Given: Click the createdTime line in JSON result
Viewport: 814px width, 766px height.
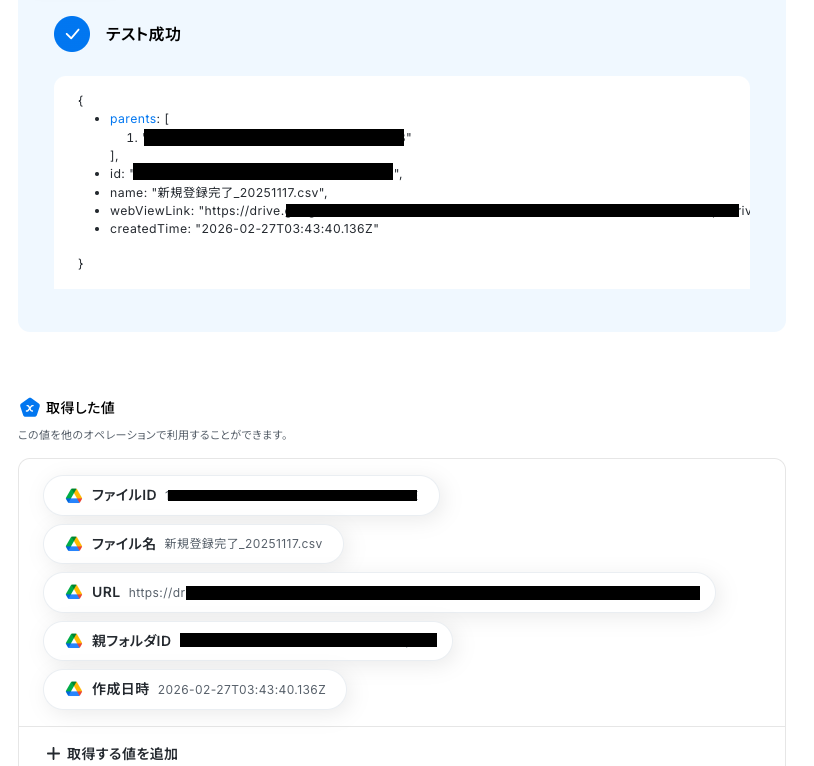Looking at the screenshot, I should click(x=244, y=229).
